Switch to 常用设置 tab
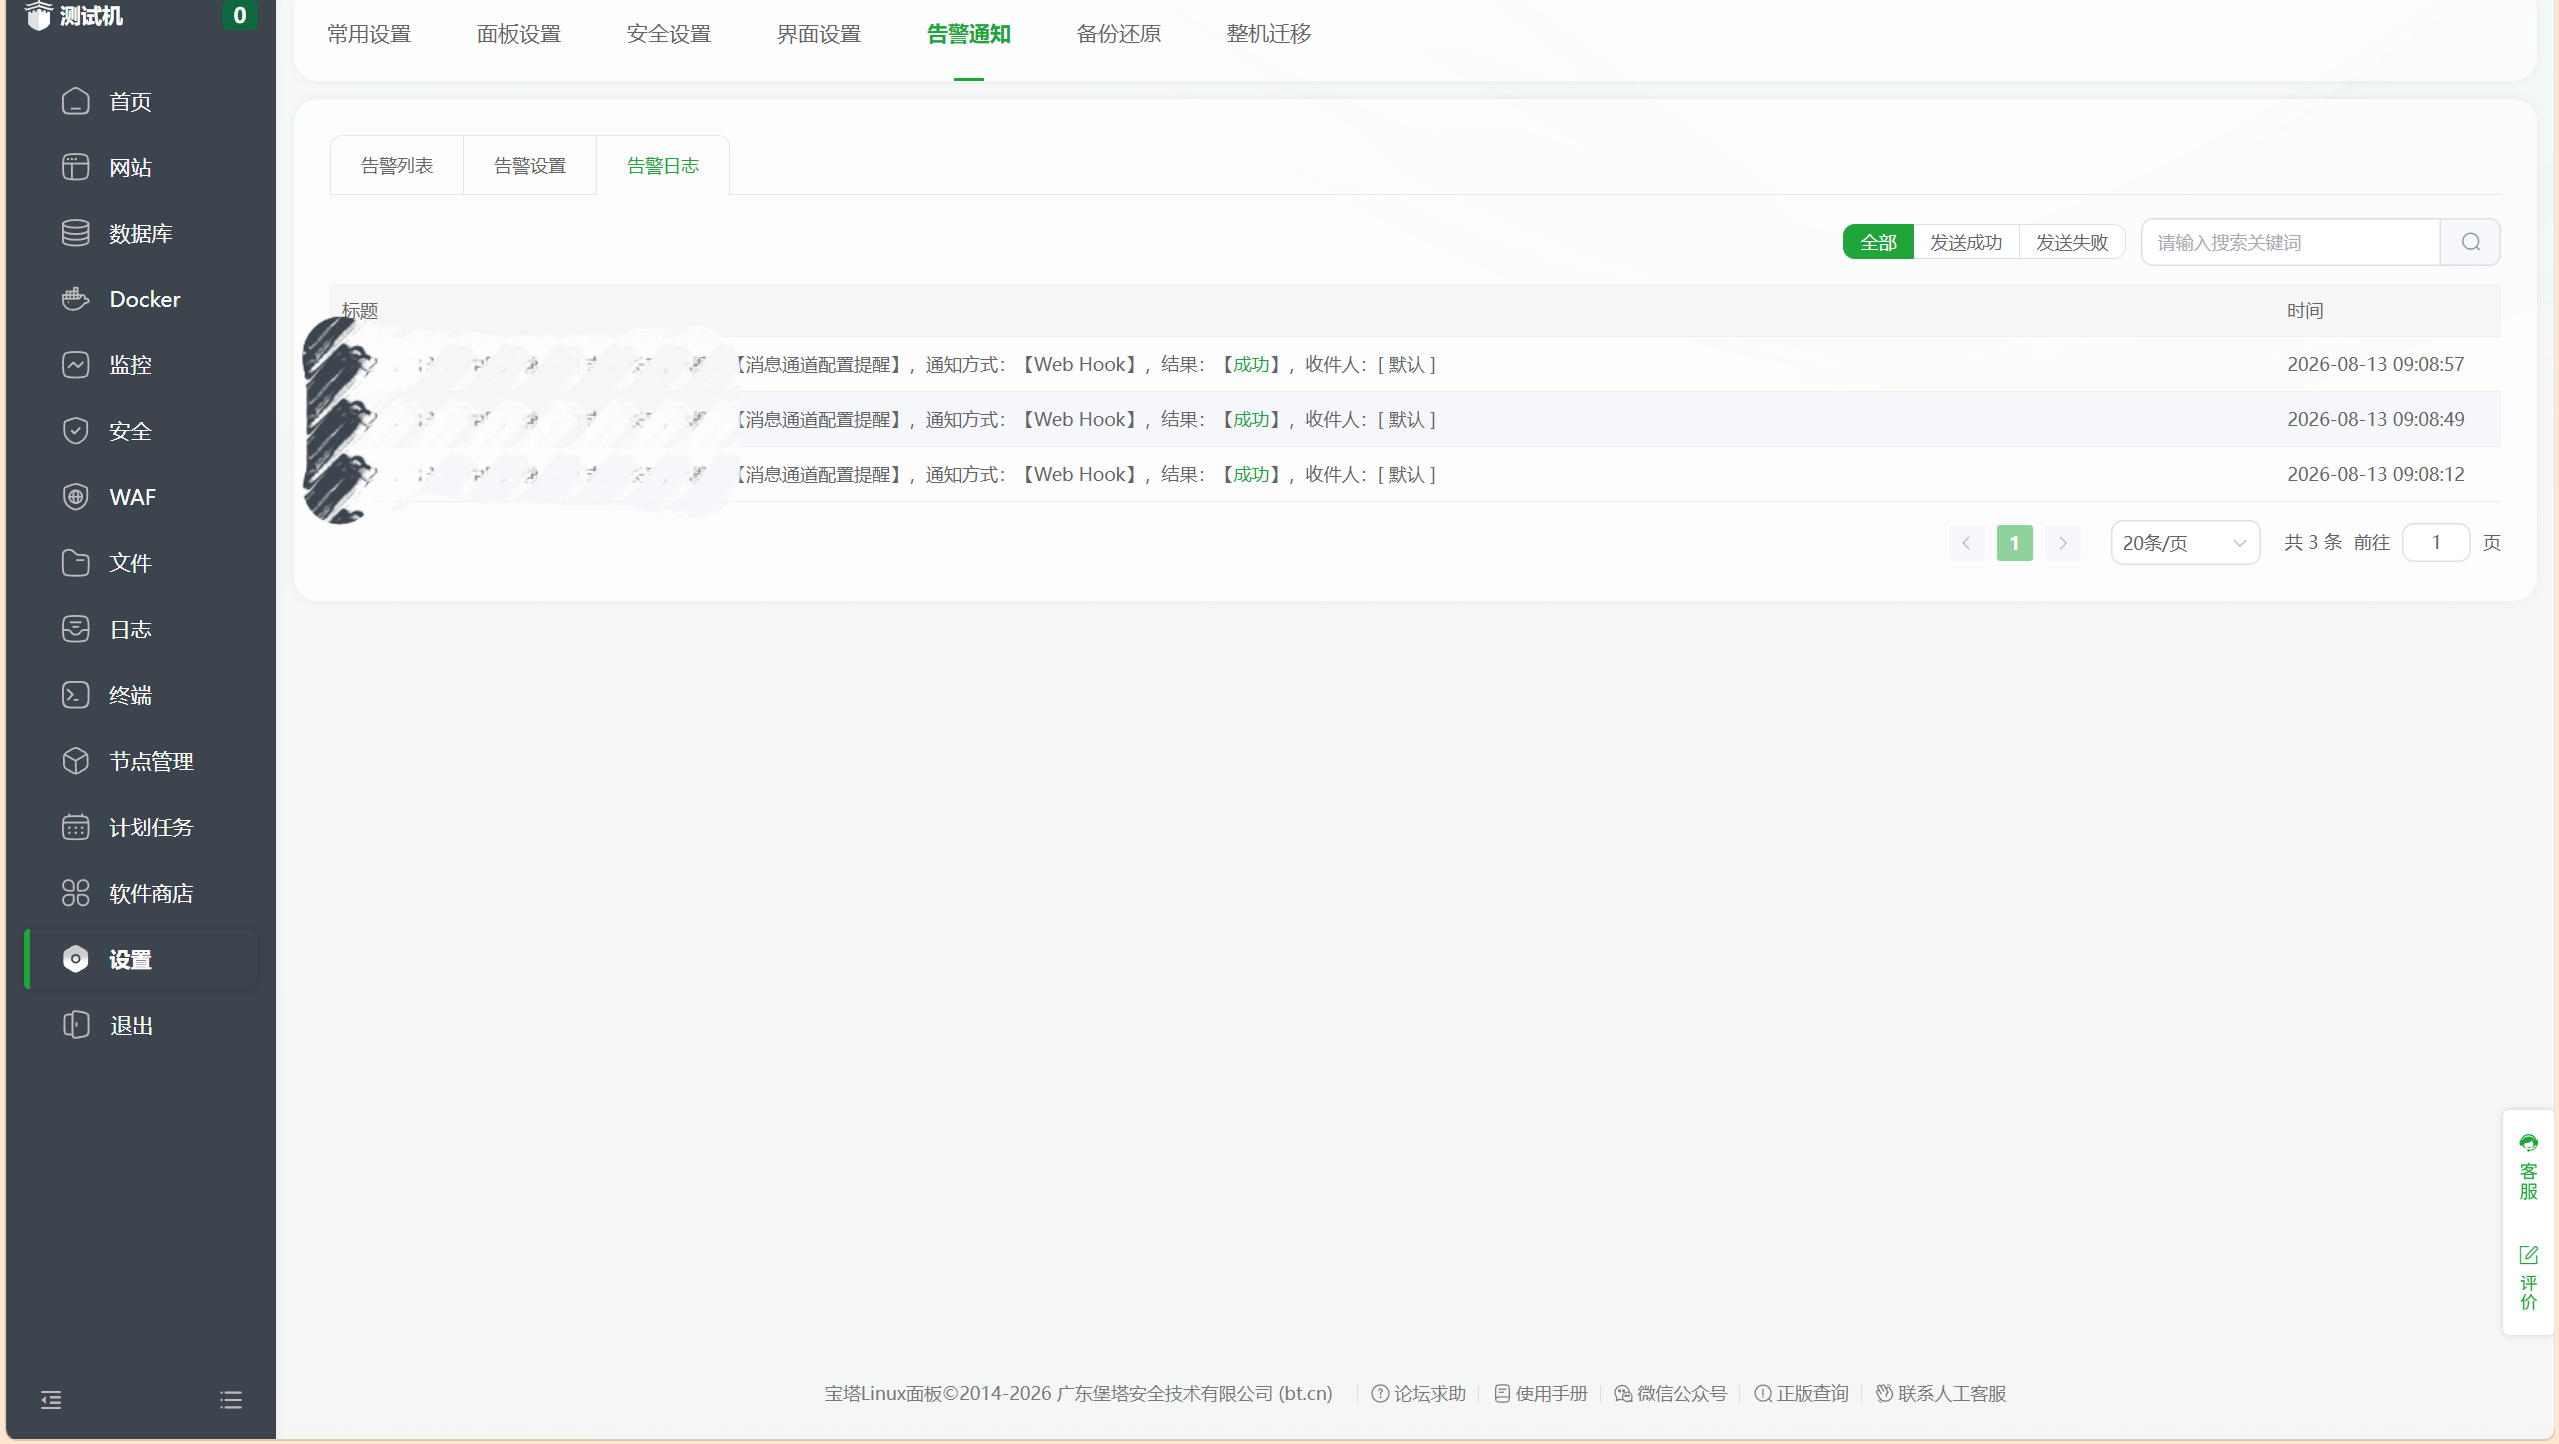Screen dimensions: 2559x1444 (369, 34)
